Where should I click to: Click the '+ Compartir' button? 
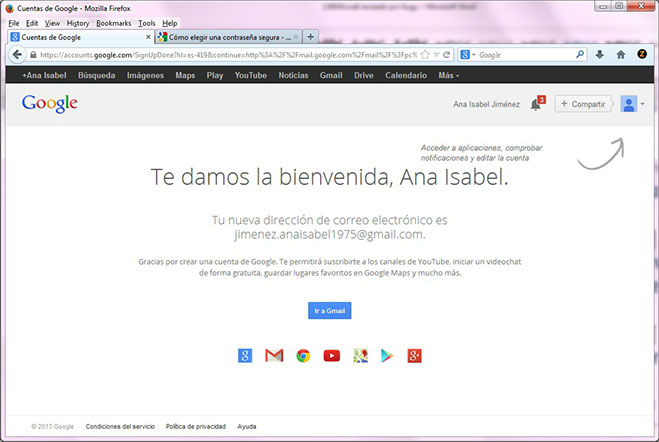583,104
